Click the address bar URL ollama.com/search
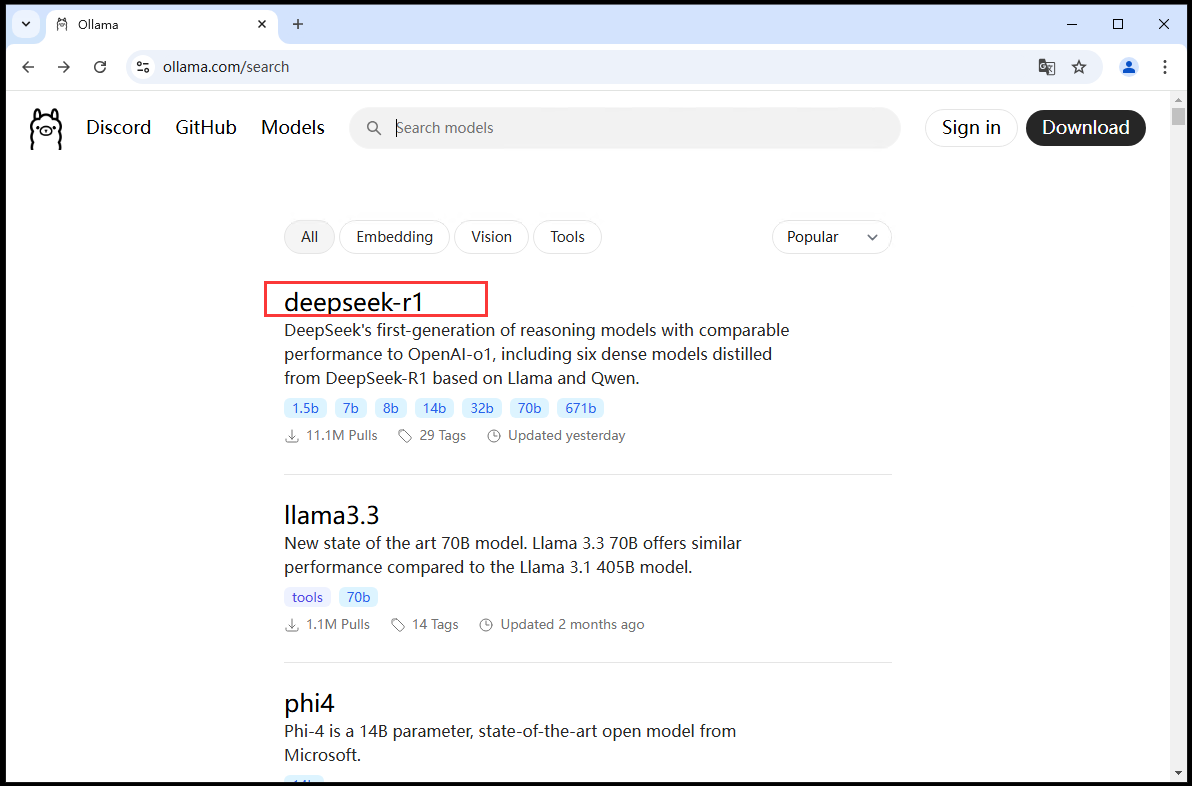The width and height of the screenshot is (1192, 786). pos(226,67)
